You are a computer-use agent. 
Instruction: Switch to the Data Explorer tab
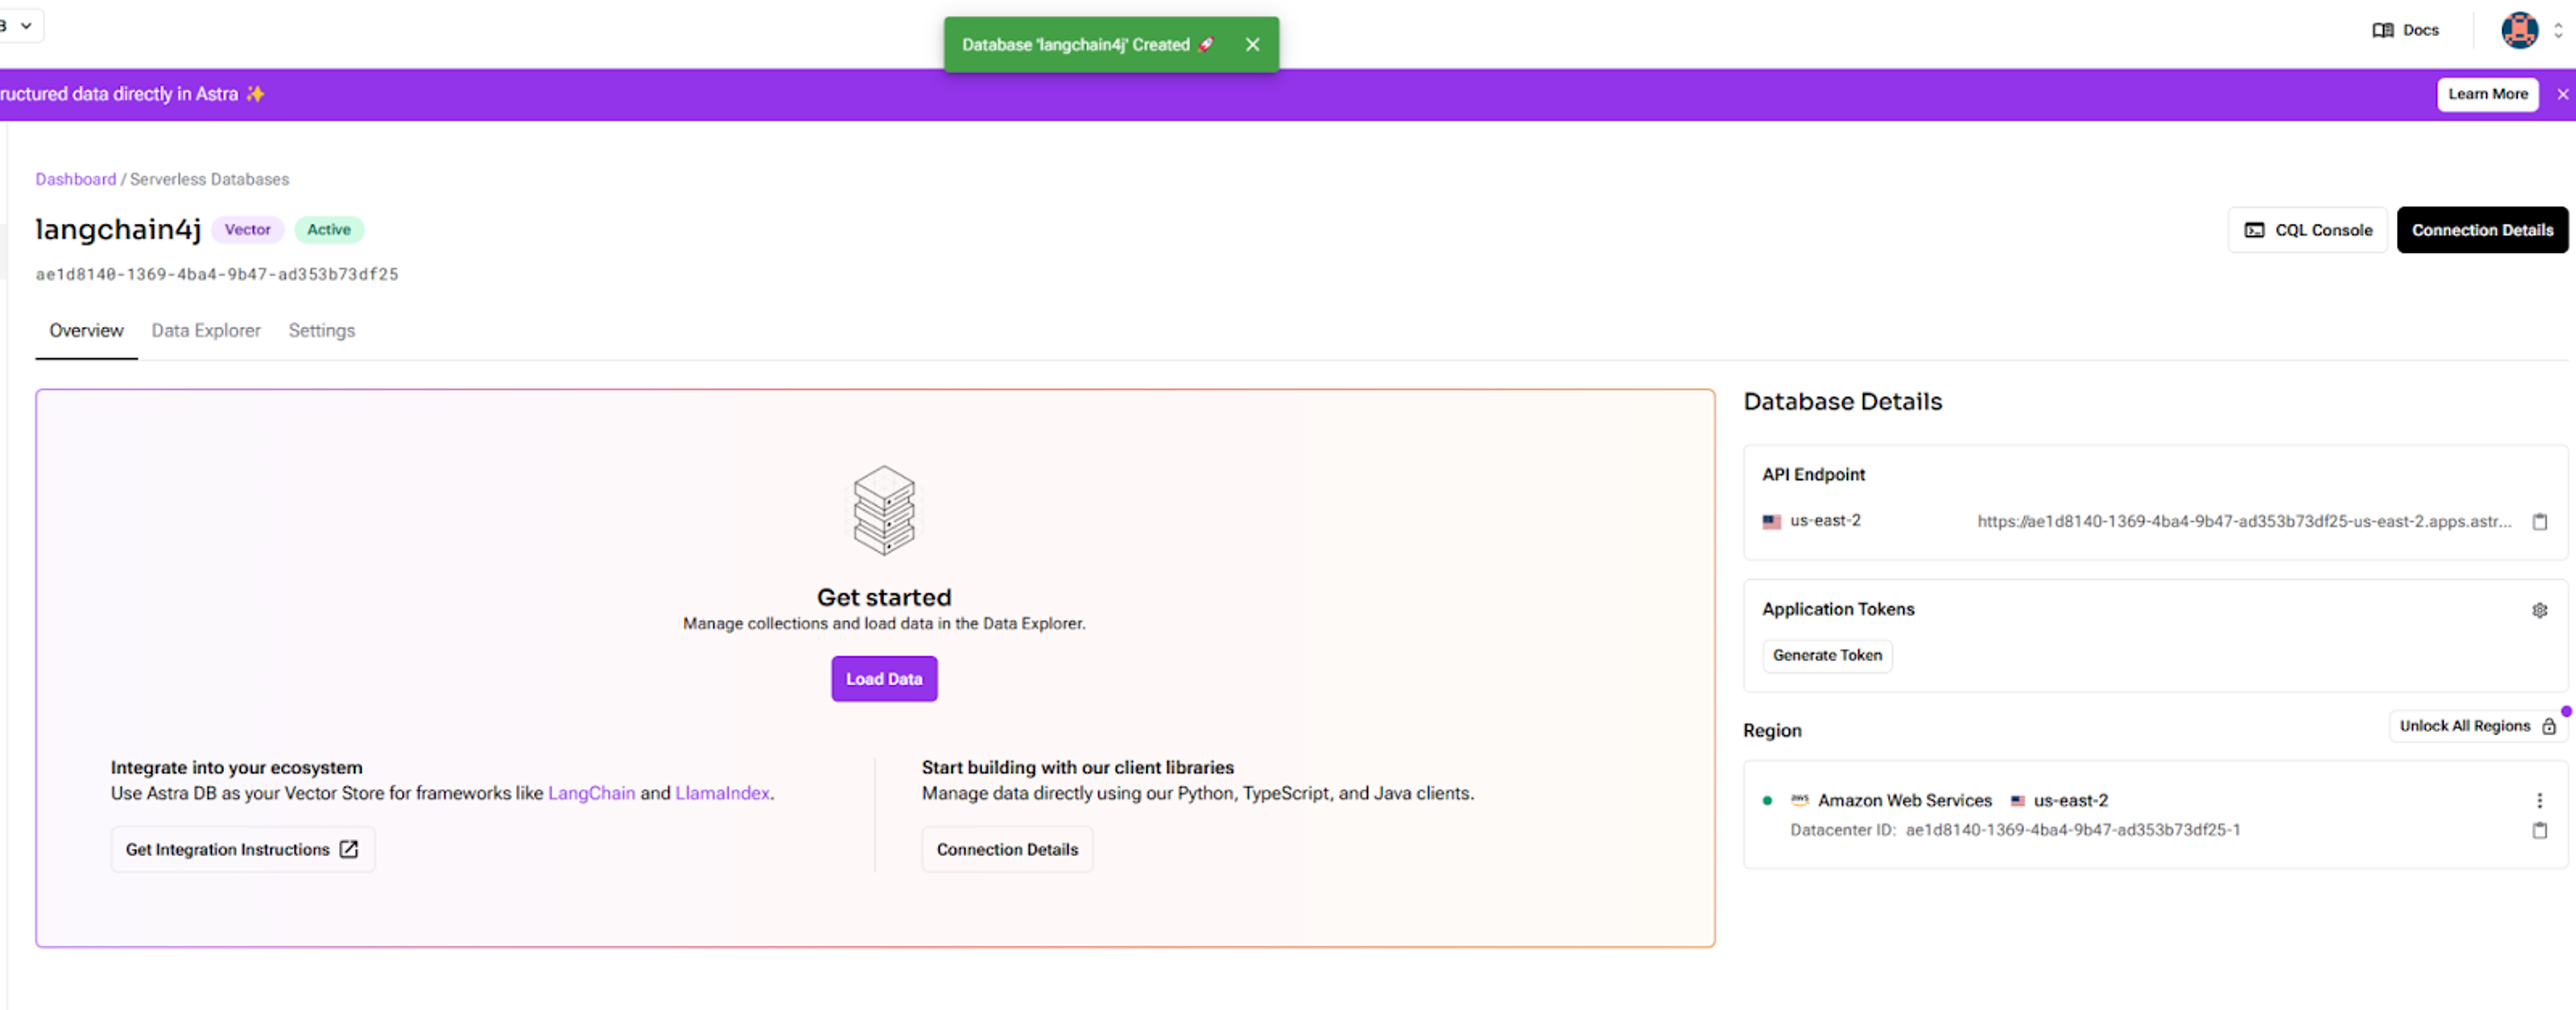pyautogui.click(x=205, y=330)
